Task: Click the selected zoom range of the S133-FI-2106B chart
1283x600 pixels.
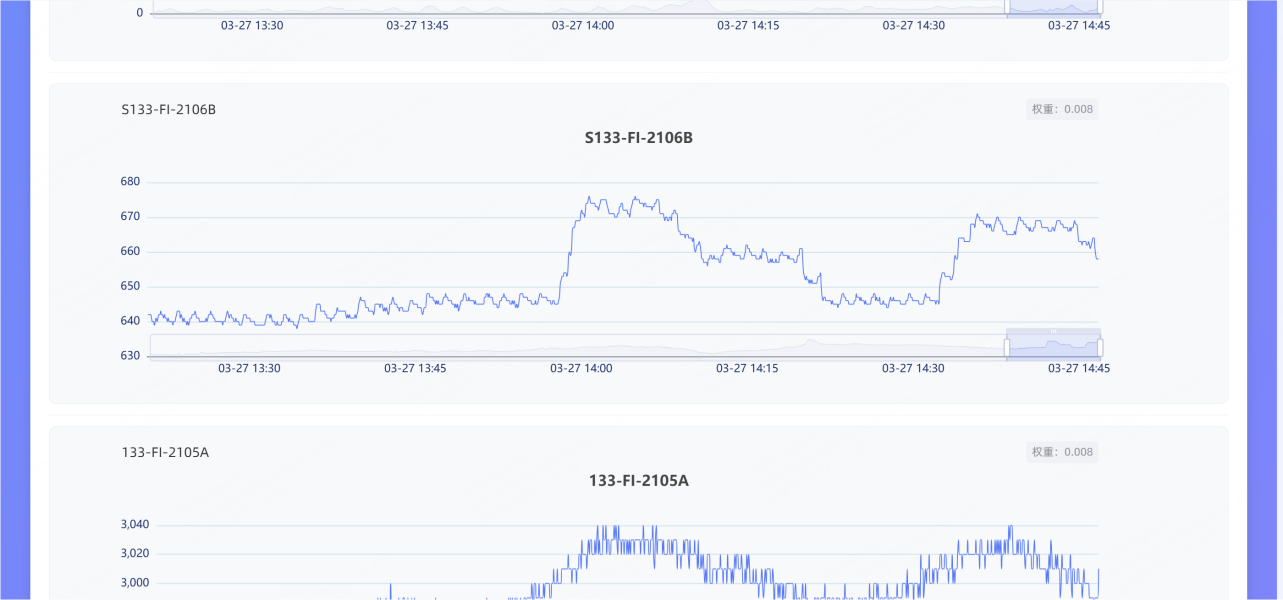Action: [1054, 347]
